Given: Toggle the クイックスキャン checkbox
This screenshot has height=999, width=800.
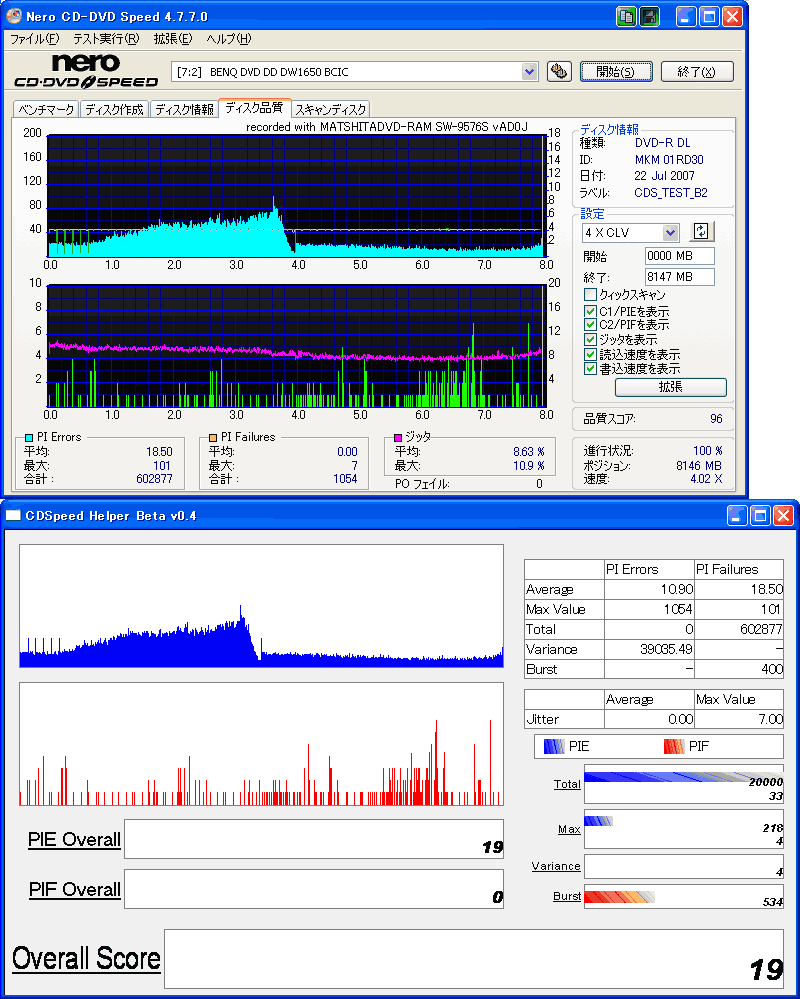Looking at the screenshot, I should (590, 295).
